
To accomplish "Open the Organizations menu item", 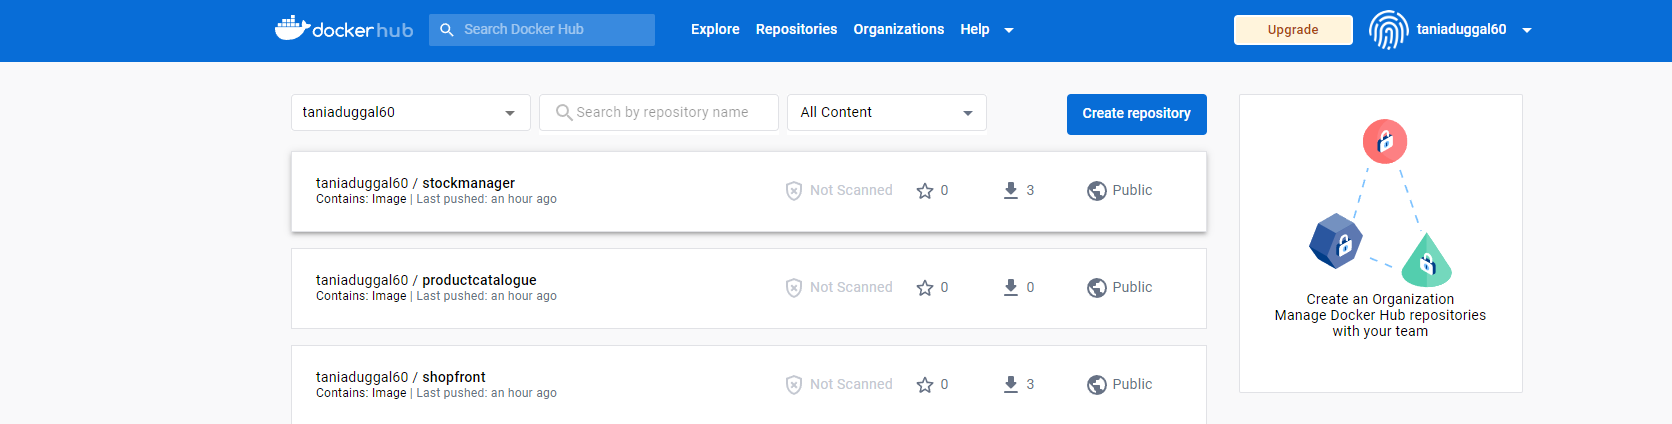I will 899,29.
